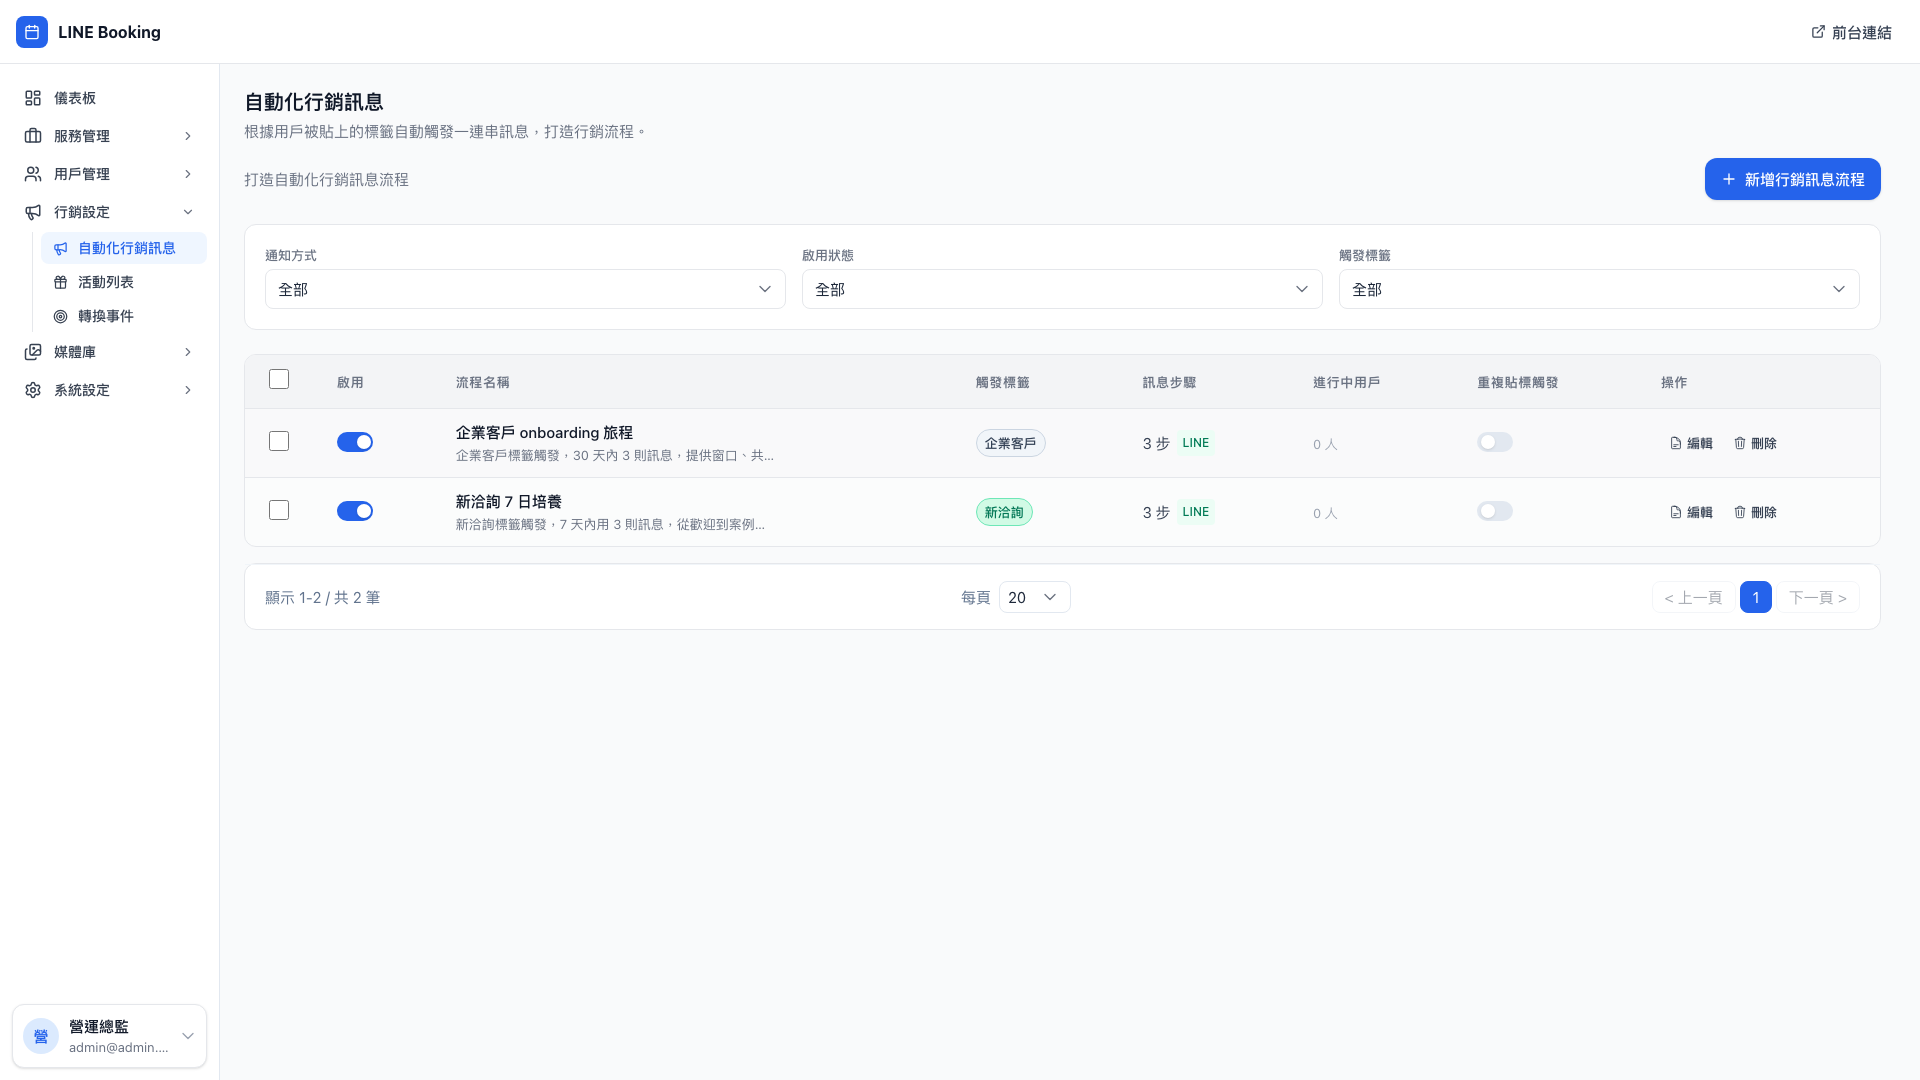
Task: Click the 媒體庫 image library icon
Action: coord(33,352)
